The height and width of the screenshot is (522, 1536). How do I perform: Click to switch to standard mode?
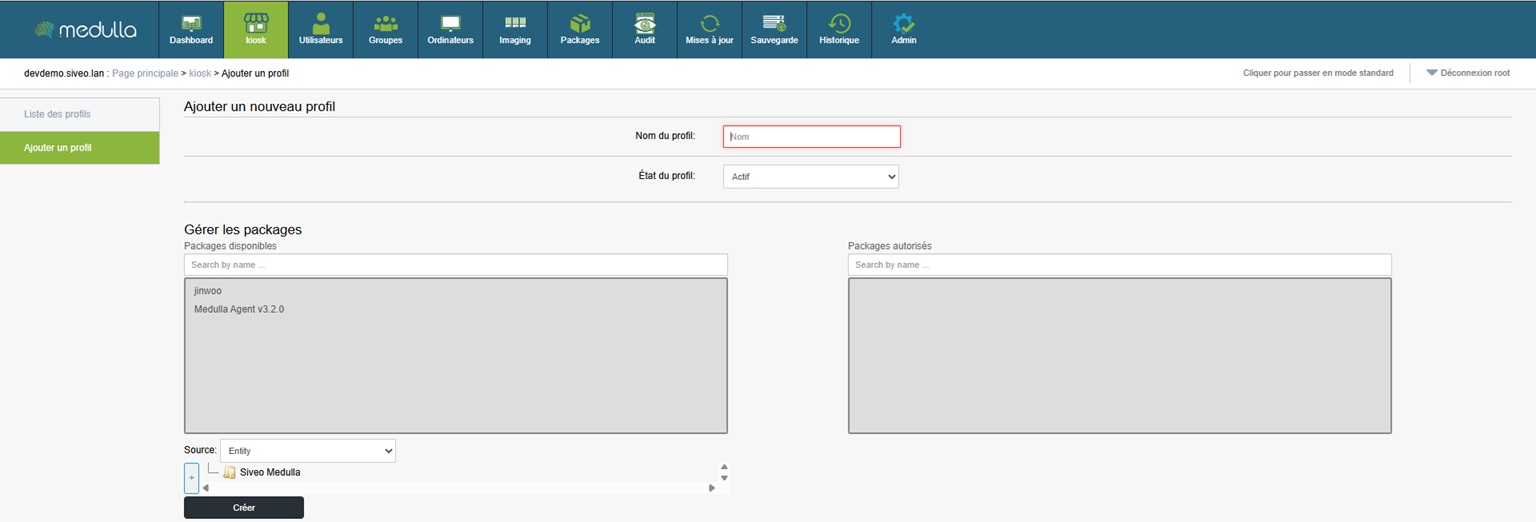click(1318, 73)
